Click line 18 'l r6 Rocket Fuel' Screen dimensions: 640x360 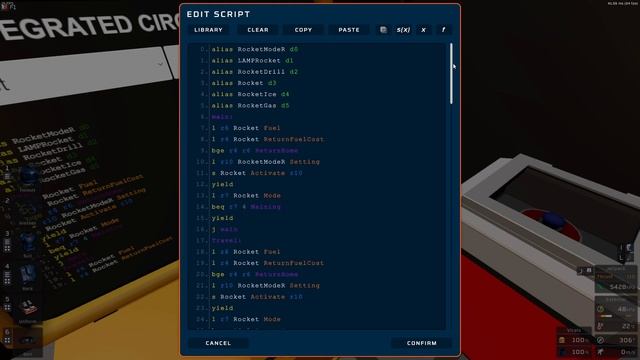pyautogui.click(x=246, y=252)
